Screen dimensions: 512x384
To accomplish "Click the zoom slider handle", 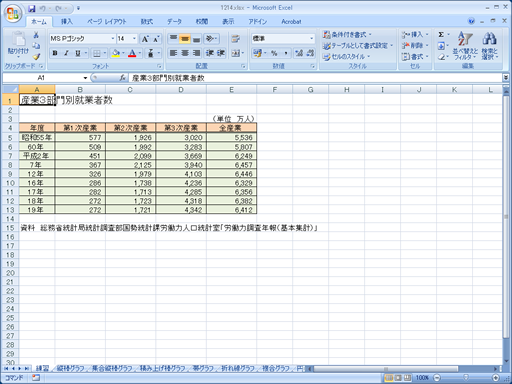I will 466,377.
